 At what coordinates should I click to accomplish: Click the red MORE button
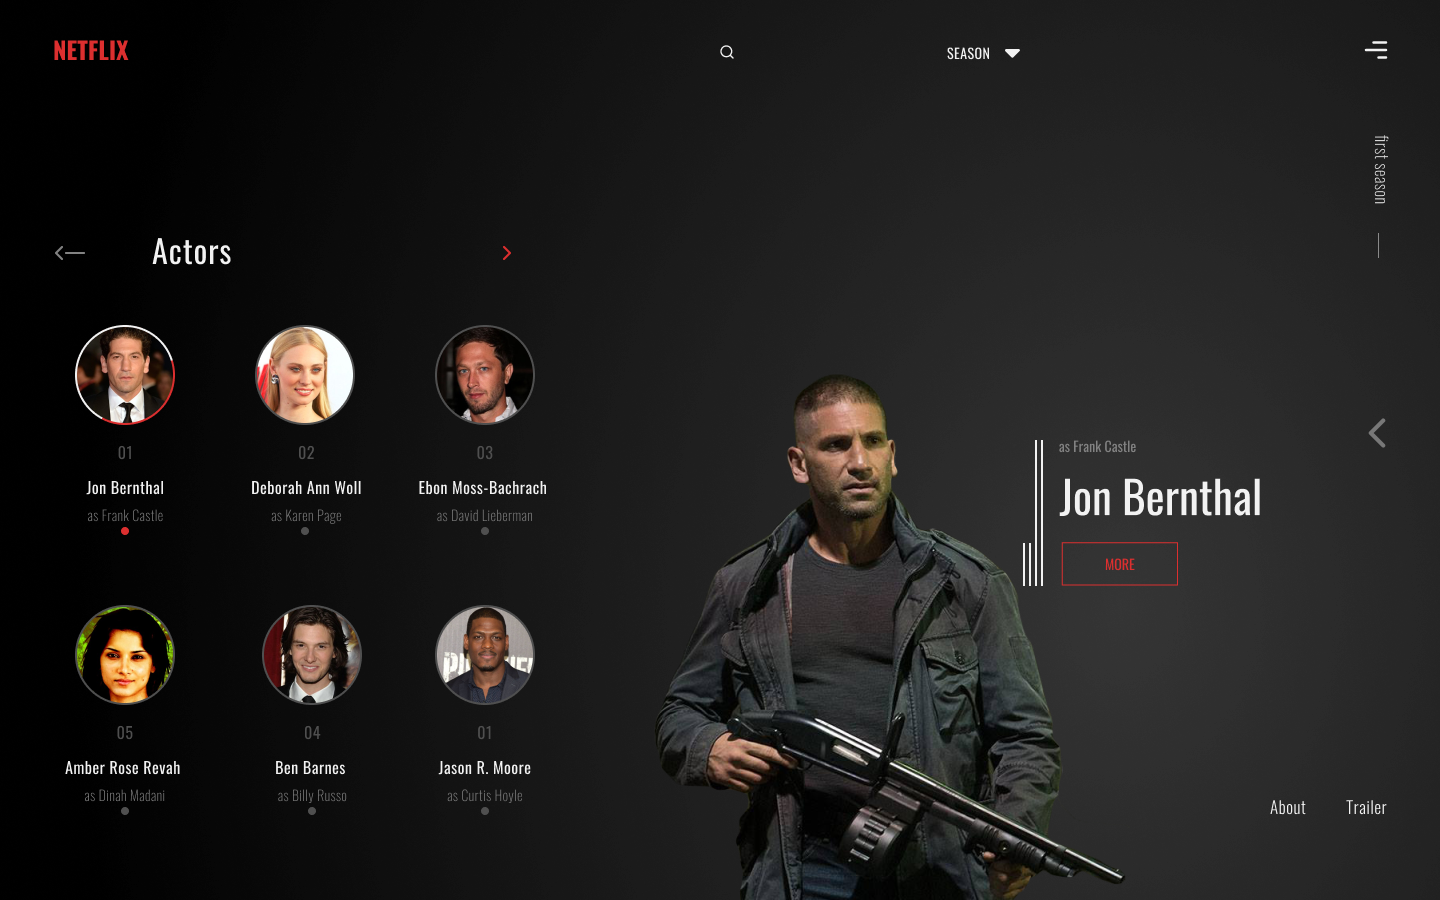pos(1119,564)
